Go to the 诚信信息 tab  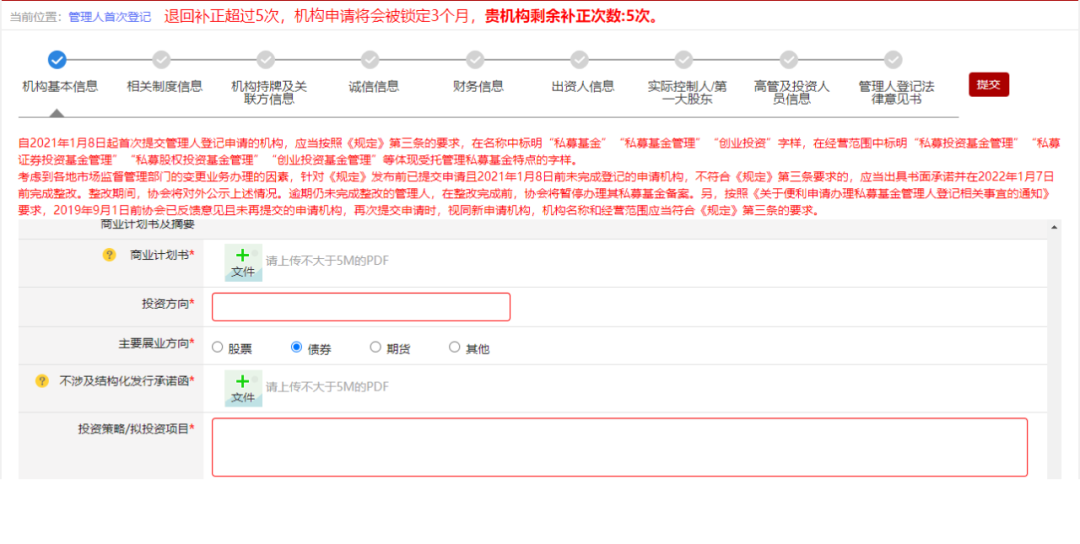(373, 87)
